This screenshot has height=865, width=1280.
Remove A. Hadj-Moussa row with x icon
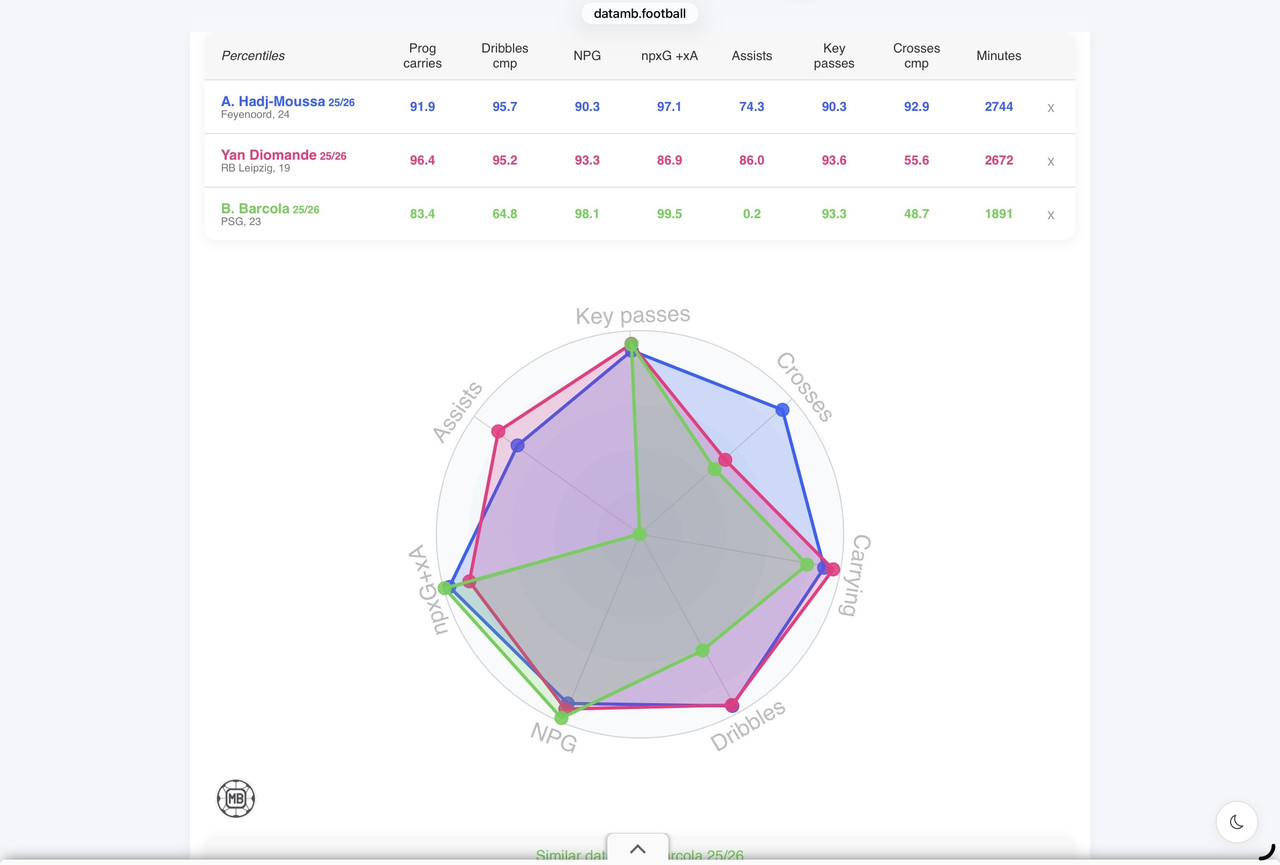[1050, 108]
